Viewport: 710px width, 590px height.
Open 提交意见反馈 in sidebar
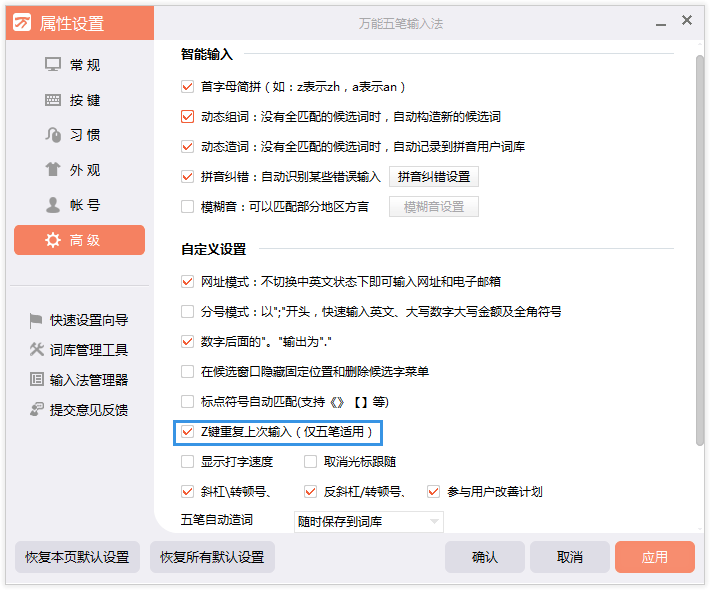88,410
